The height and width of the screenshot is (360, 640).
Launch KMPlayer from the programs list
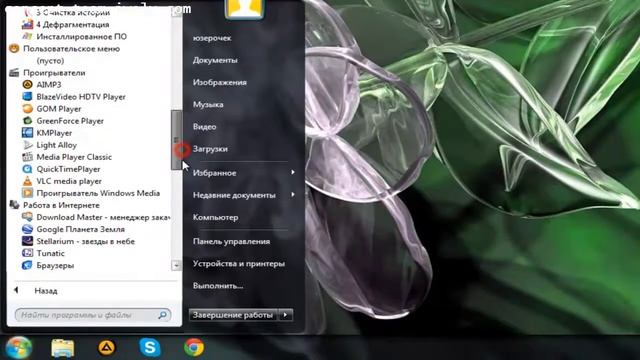click(x=54, y=133)
